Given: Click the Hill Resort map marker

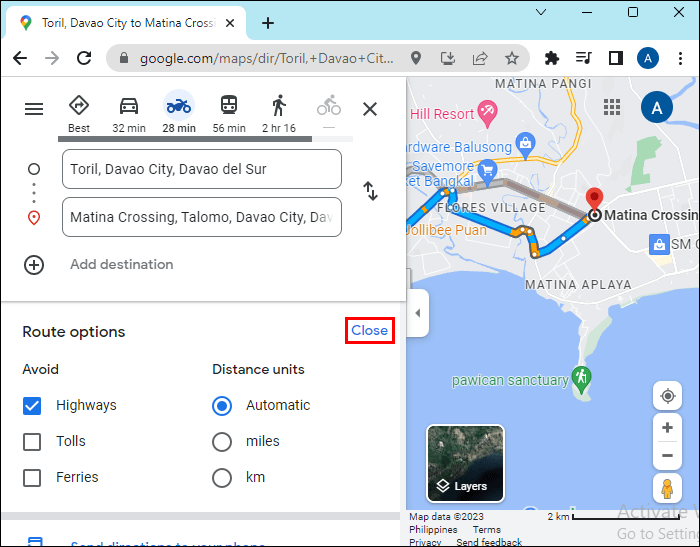Looking at the screenshot, I should pos(488,113).
